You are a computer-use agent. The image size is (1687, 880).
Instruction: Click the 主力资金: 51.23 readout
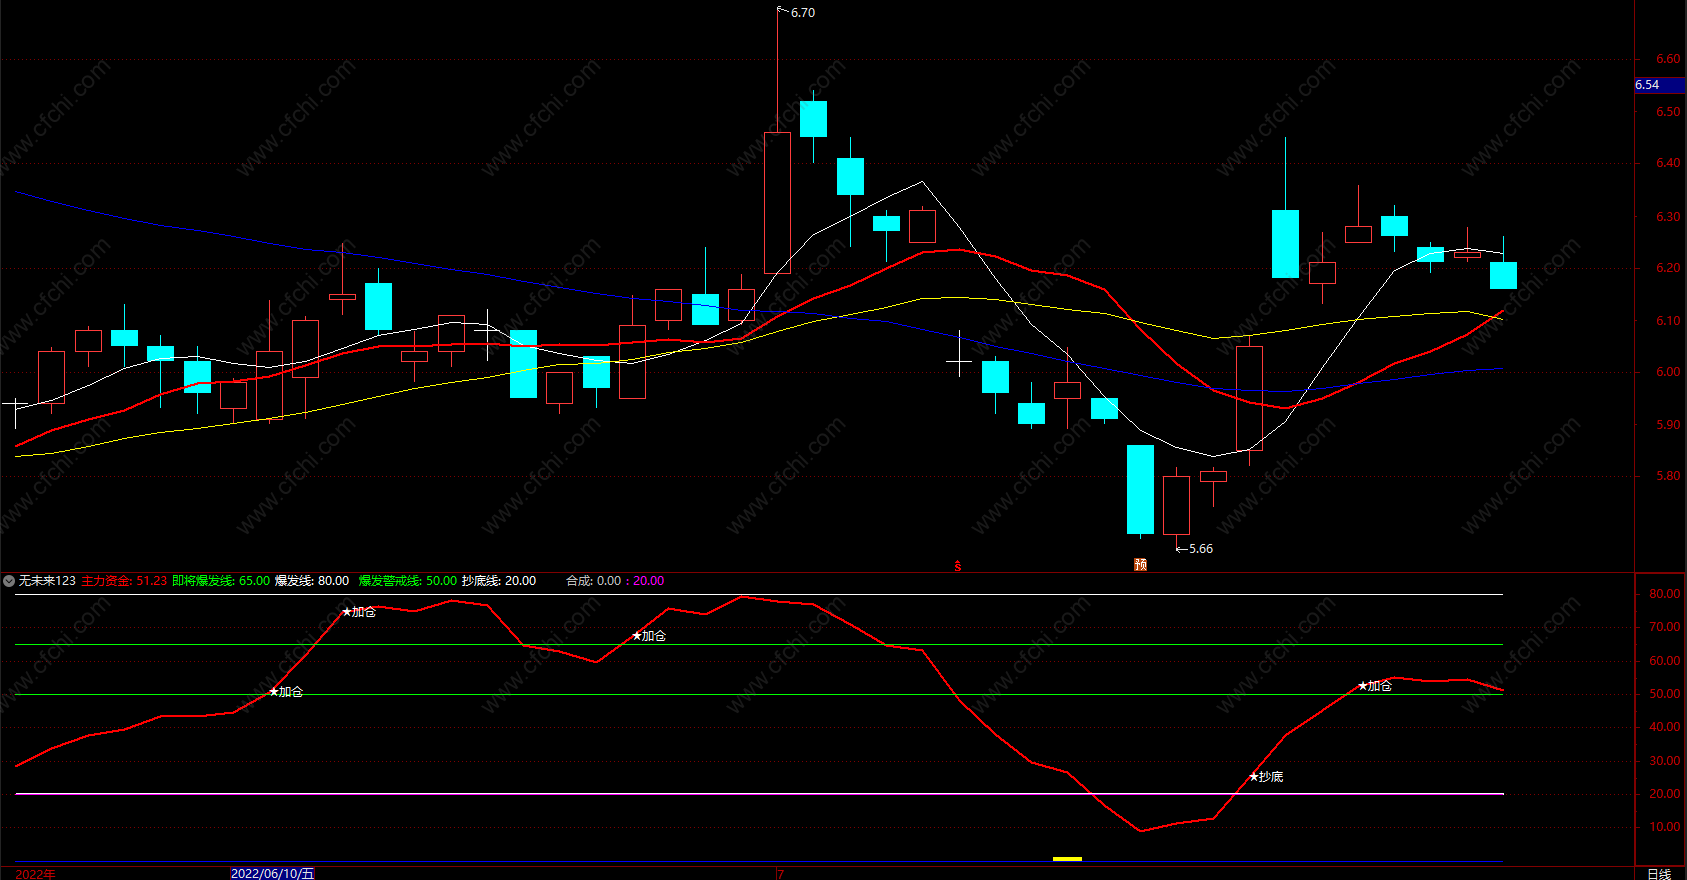(124, 581)
